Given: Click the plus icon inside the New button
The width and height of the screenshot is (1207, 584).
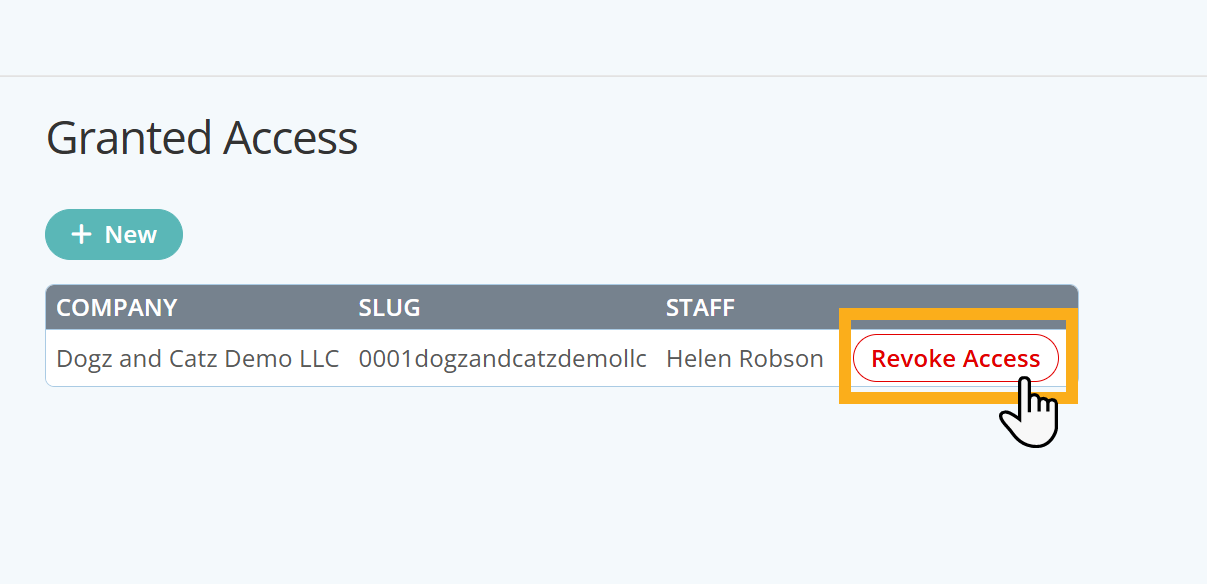Looking at the screenshot, I should point(81,234).
